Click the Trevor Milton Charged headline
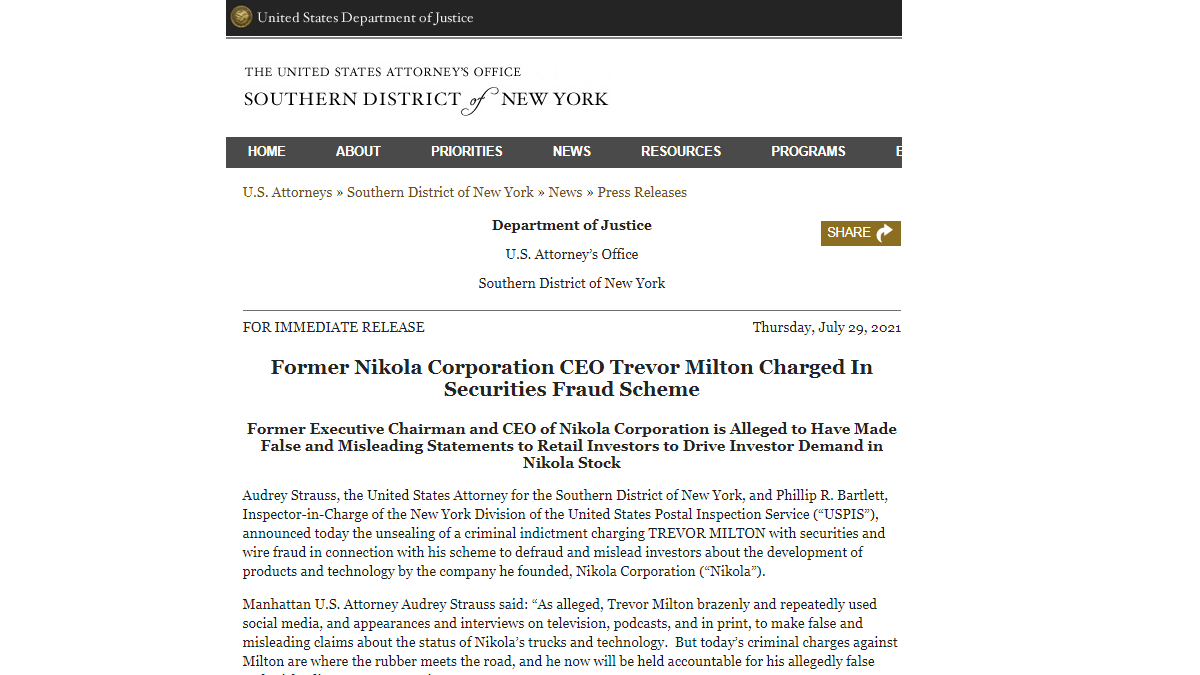Image resolution: width=1200 pixels, height=675 pixels. 572,378
